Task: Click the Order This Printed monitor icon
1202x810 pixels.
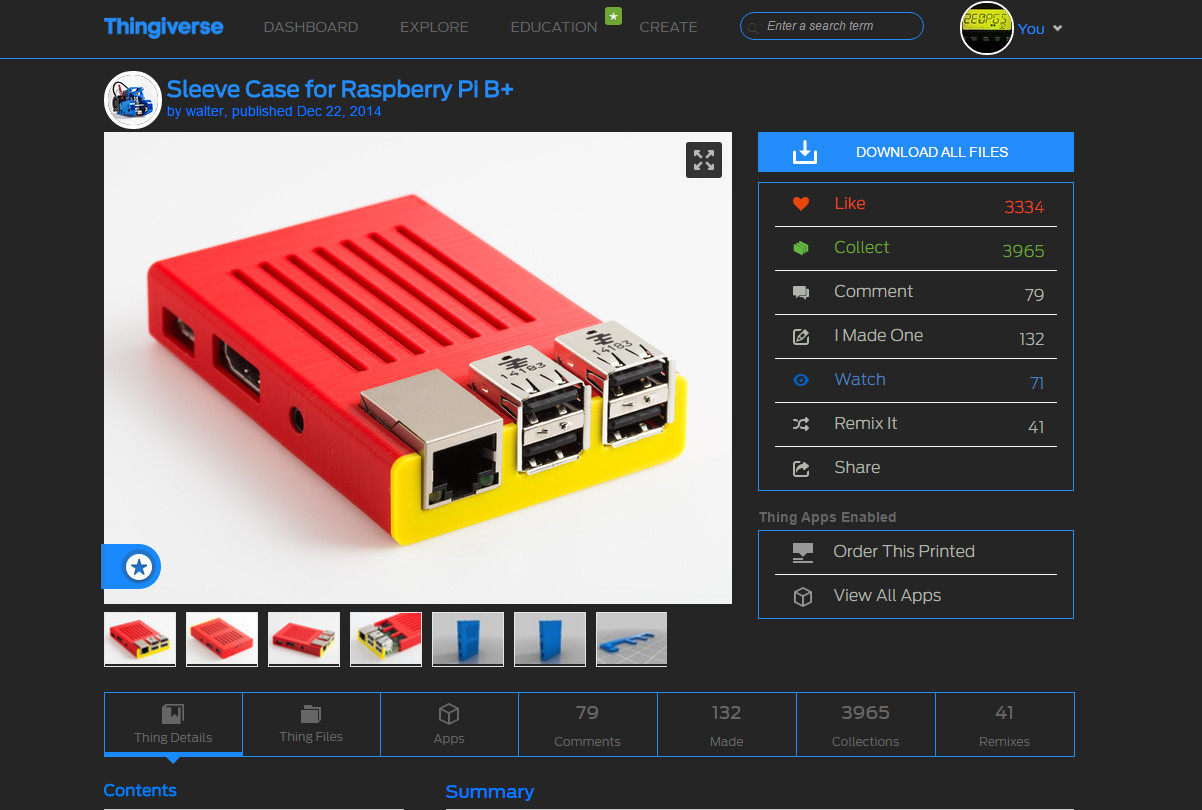Action: tap(801, 551)
